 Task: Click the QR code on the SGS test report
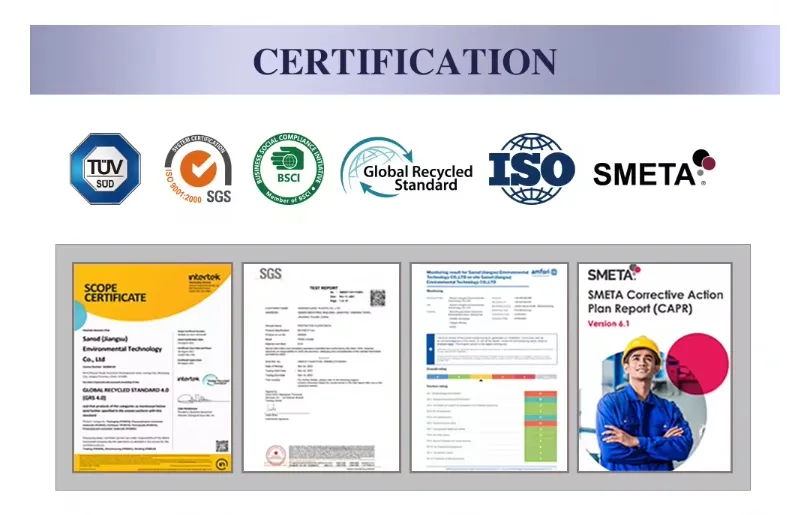click(x=378, y=297)
